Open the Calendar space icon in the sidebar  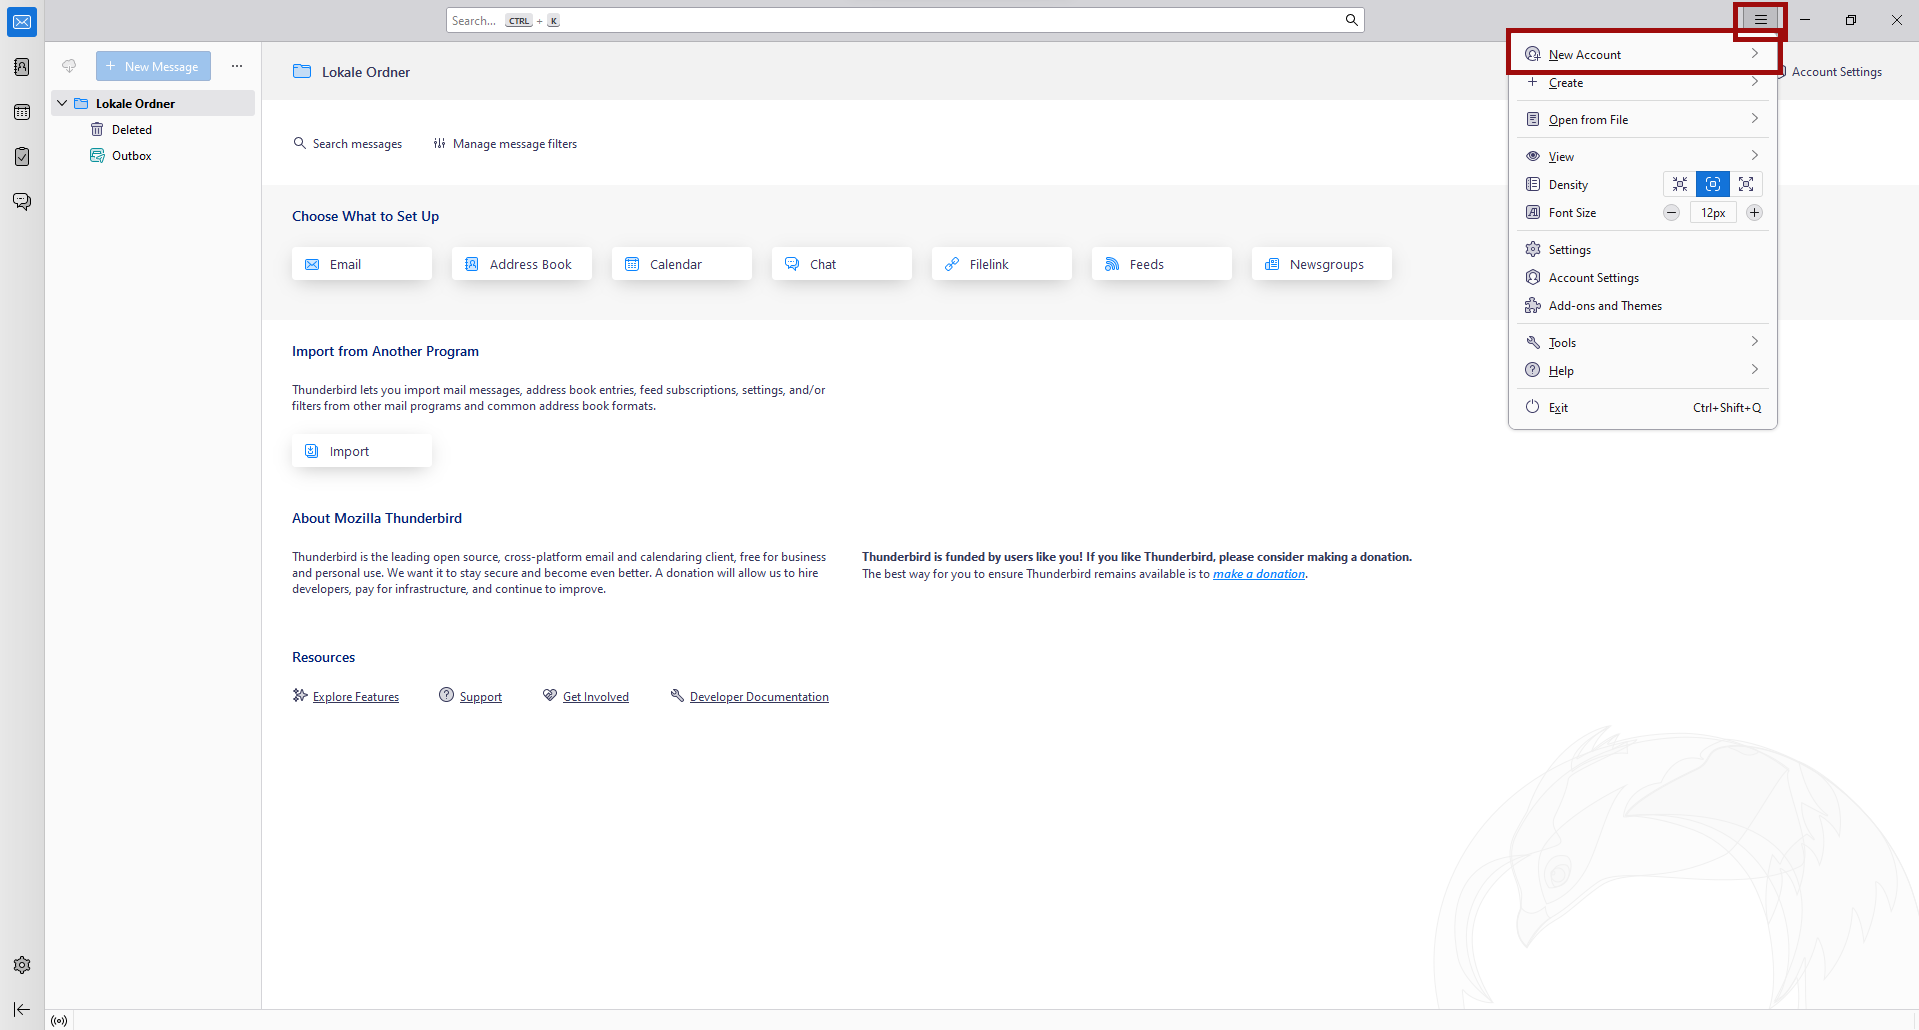point(22,112)
